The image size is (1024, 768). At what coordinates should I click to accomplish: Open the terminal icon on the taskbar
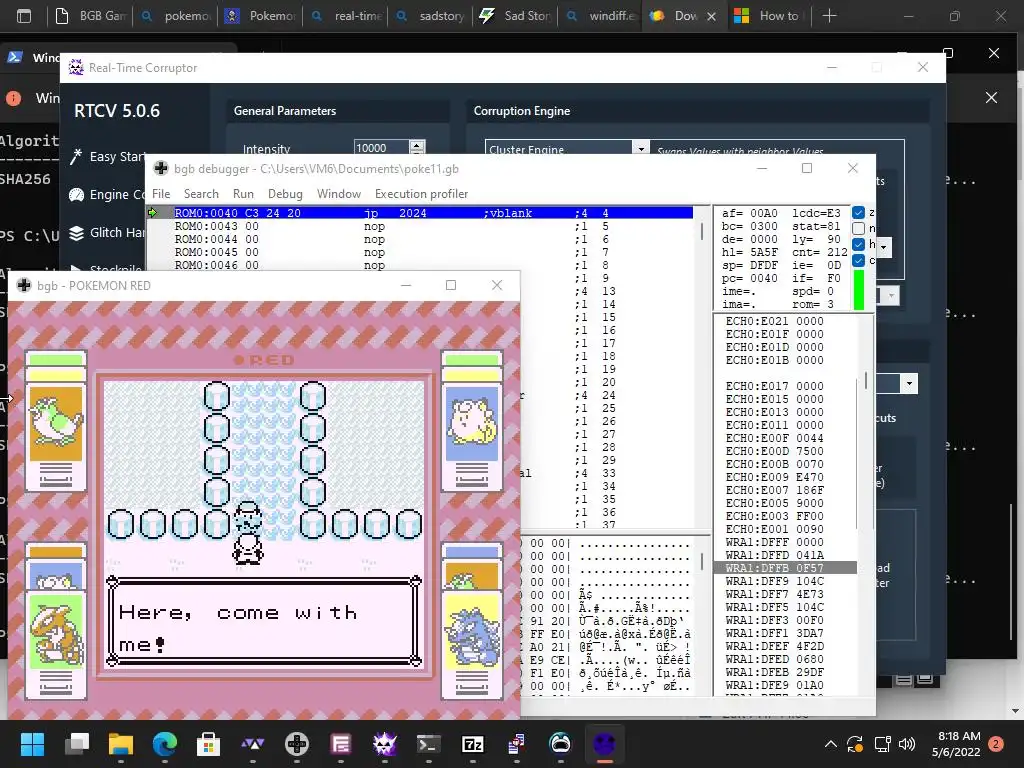coord(428,743)
